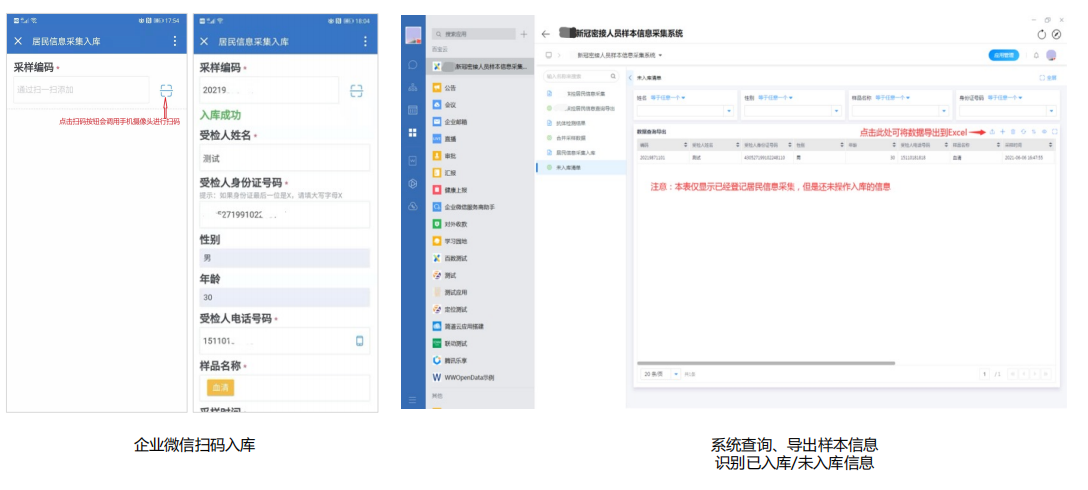Open the 腾讯乐享 app

[x=458, y=360]
